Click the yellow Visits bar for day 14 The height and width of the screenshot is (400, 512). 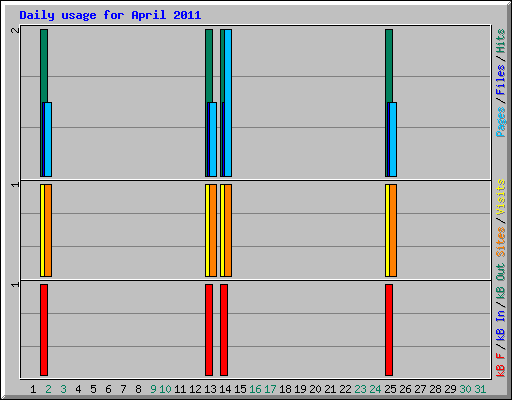[x=222, y=230]
